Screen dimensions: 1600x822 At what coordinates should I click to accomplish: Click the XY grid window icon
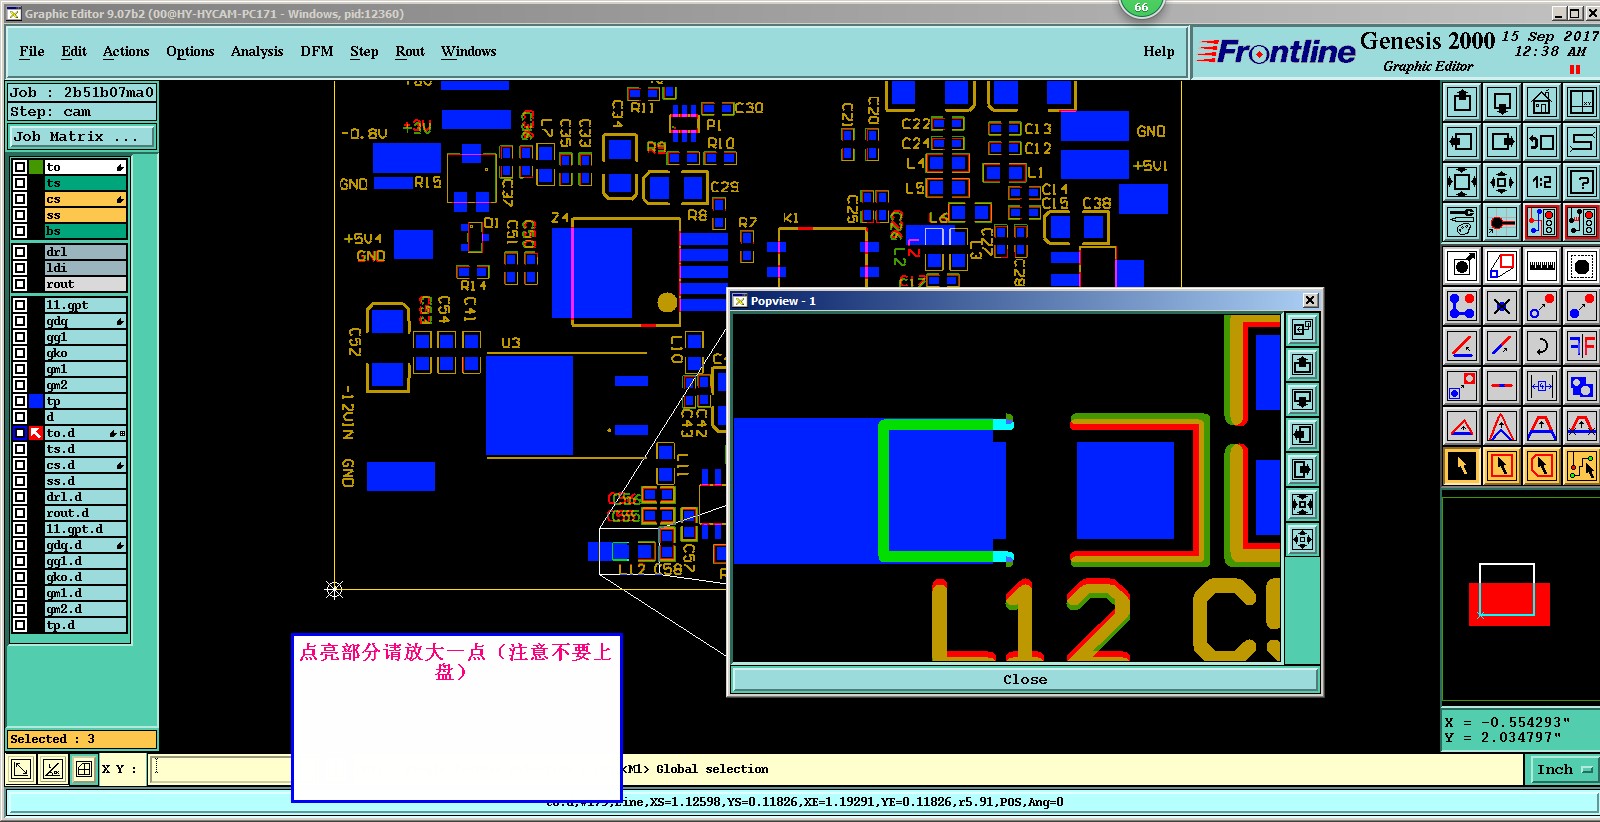click(1581, 102)
